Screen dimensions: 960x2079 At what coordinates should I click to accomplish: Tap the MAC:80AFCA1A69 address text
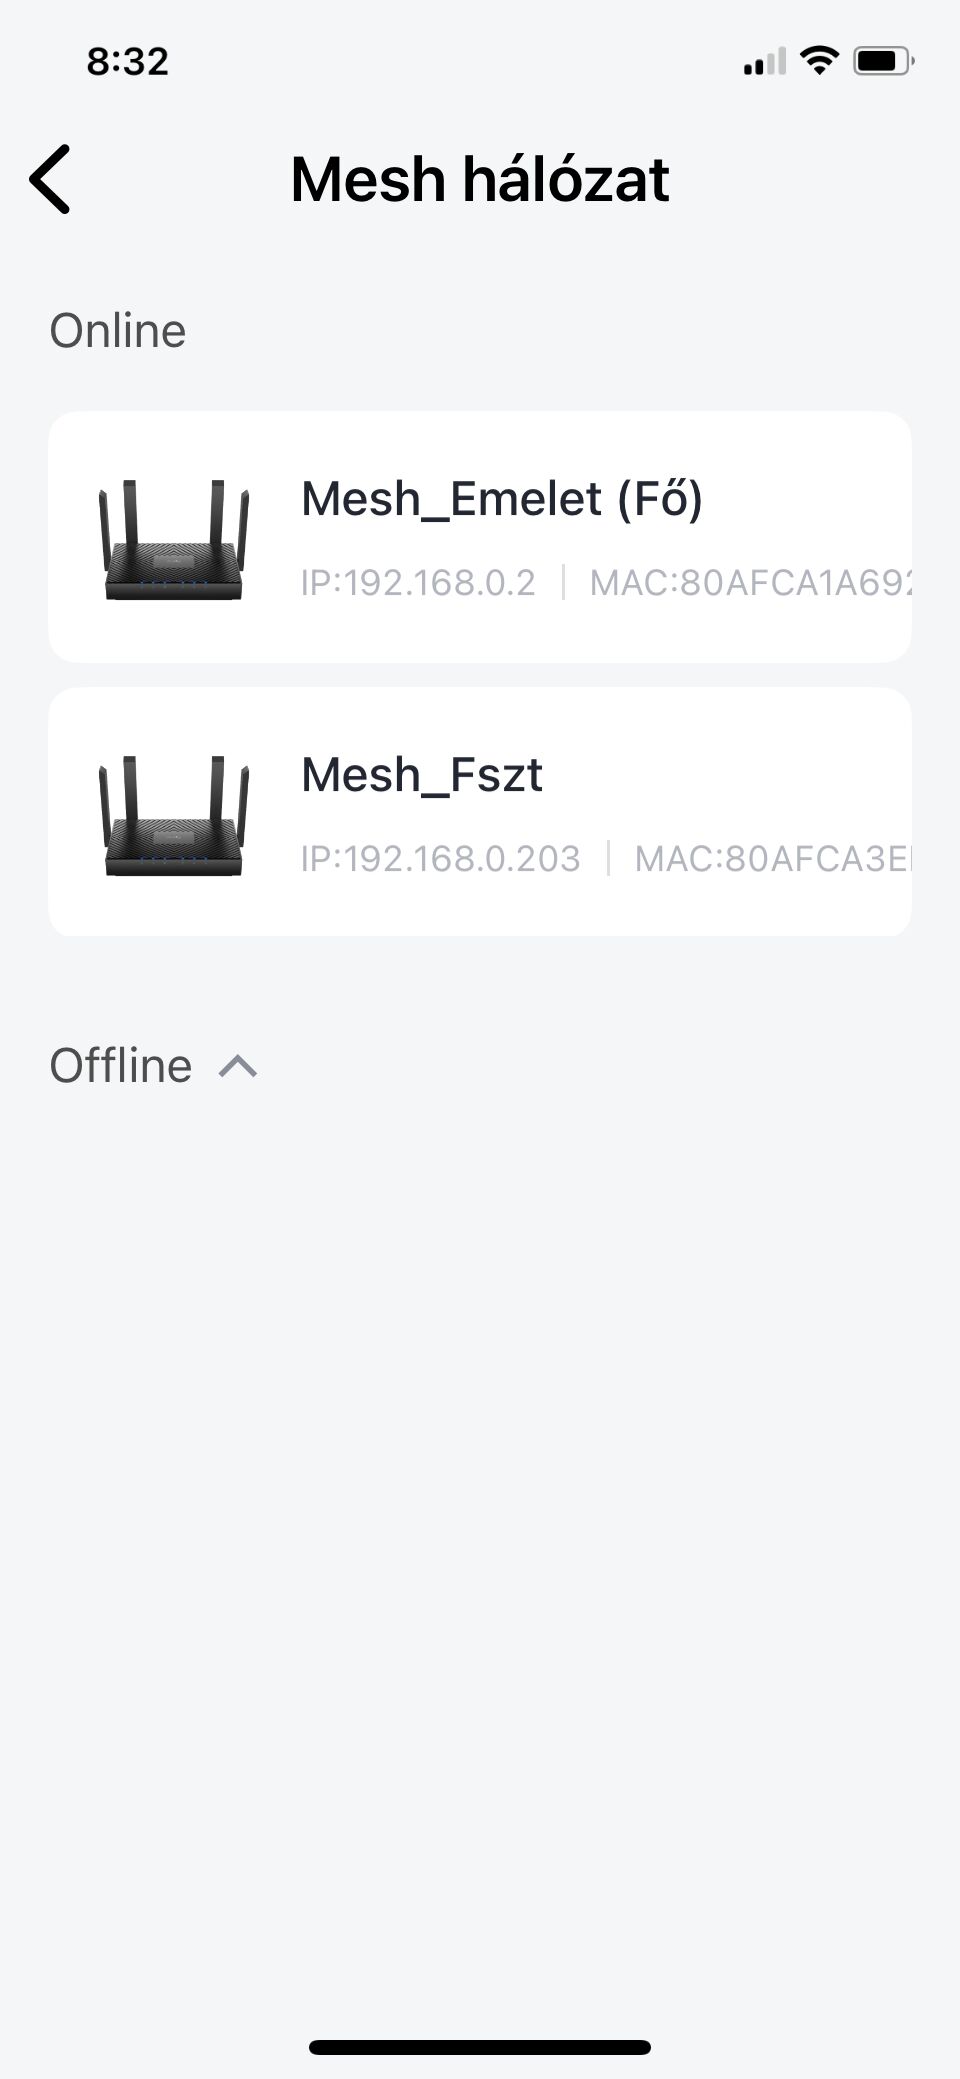[750, 582]
